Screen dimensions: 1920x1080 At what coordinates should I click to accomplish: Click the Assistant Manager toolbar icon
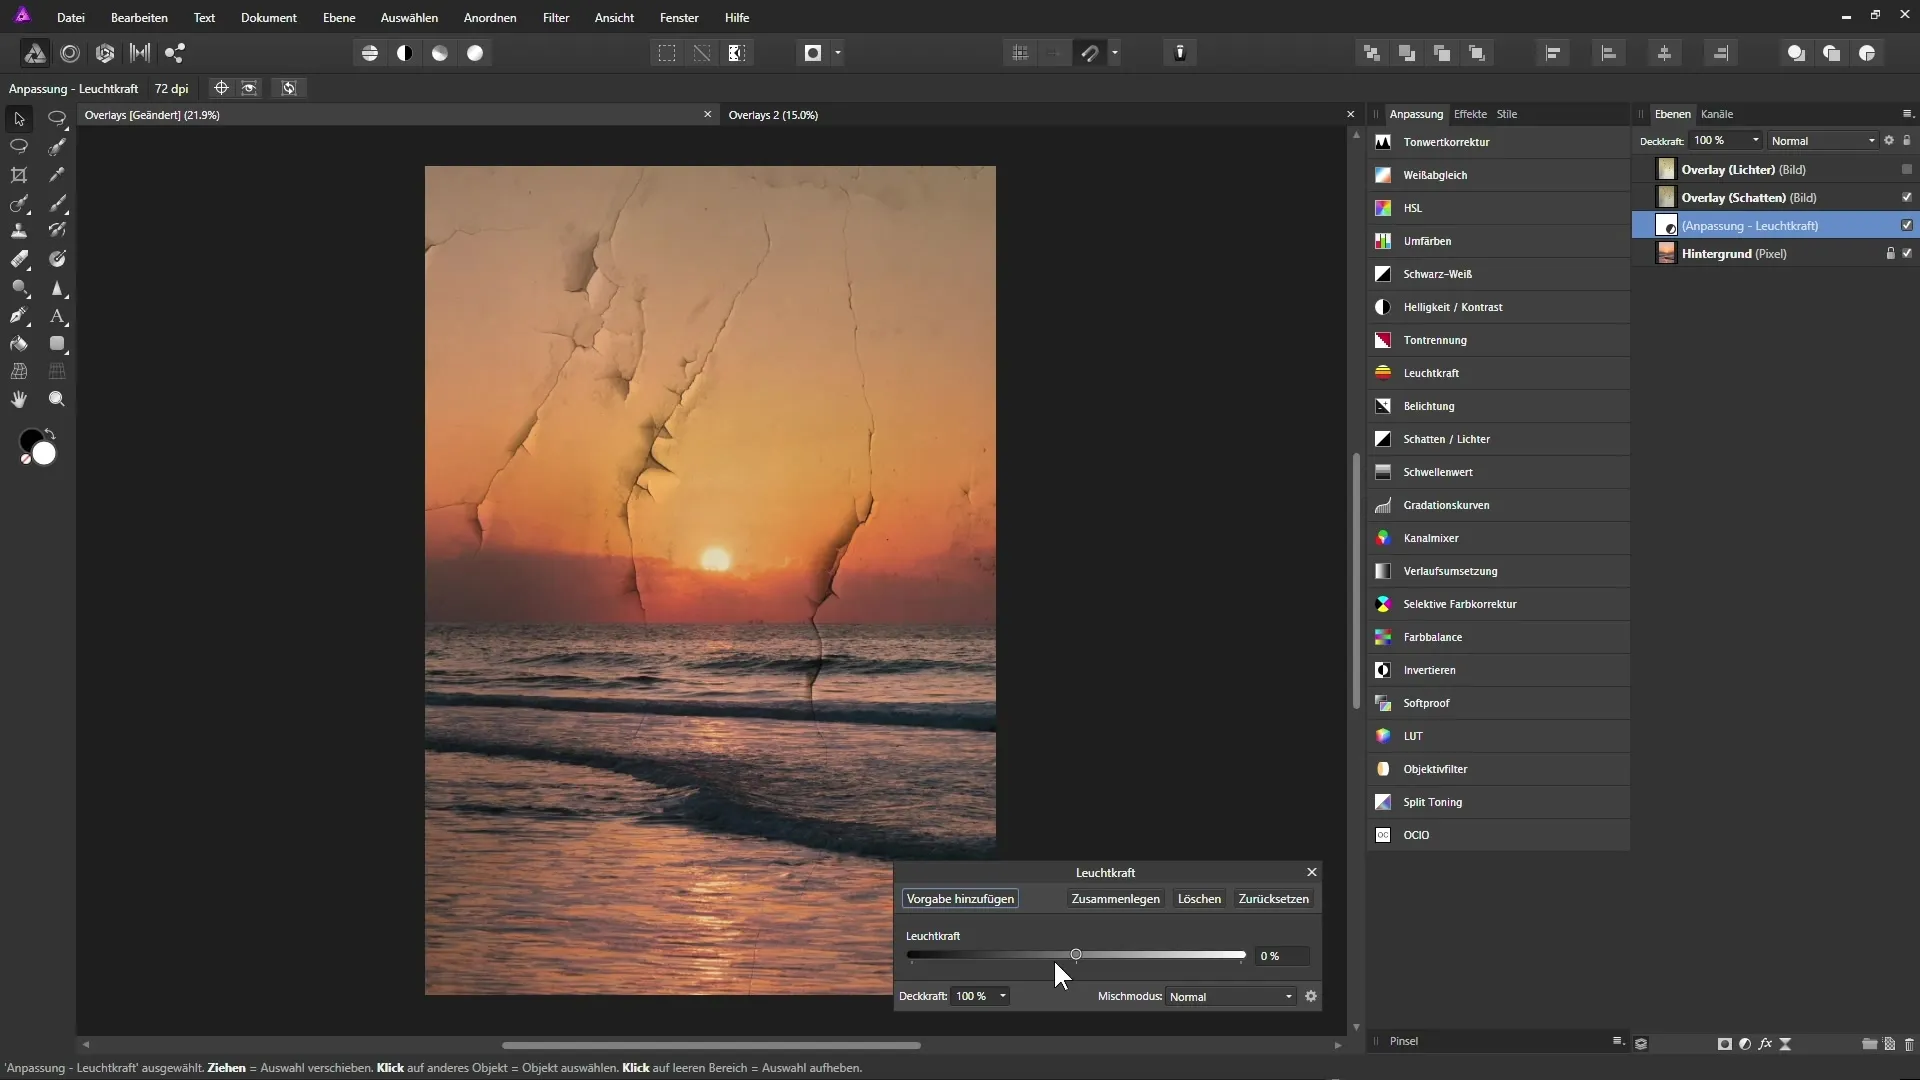coord(1180,53)
